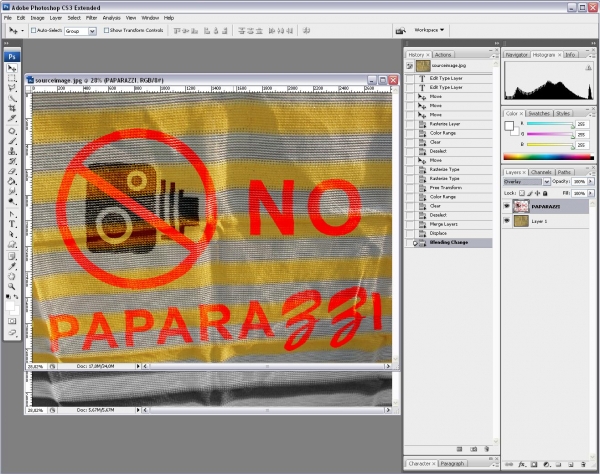Screen dimensions: 600x474
Task: Toggle Lock image pixels brush icon
Action: coord(530,193)
